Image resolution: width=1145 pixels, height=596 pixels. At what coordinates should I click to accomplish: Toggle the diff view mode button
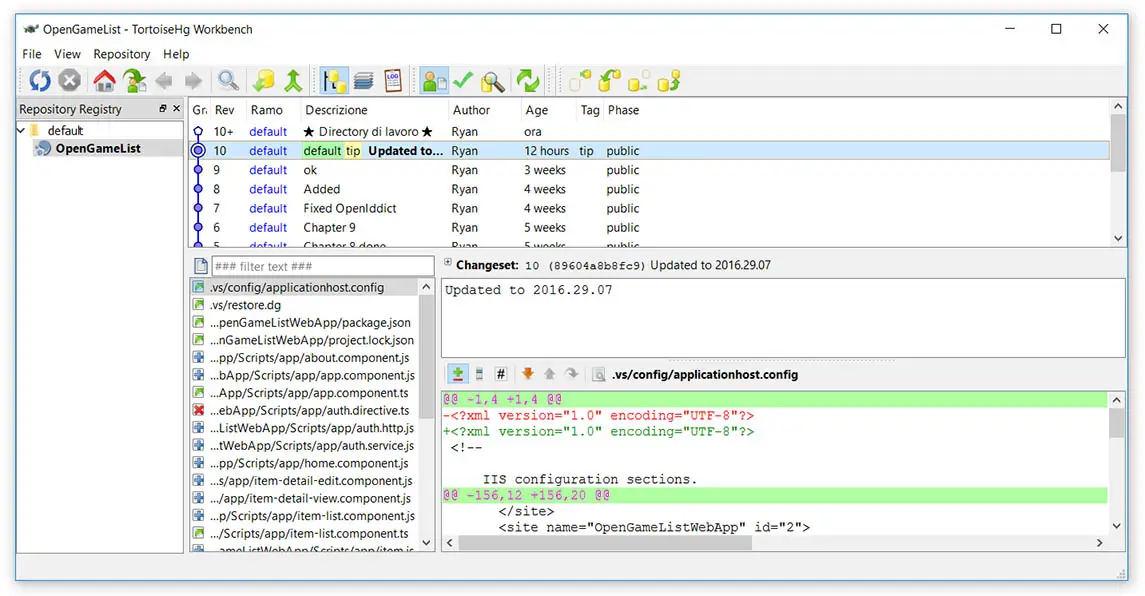point(458,374)
